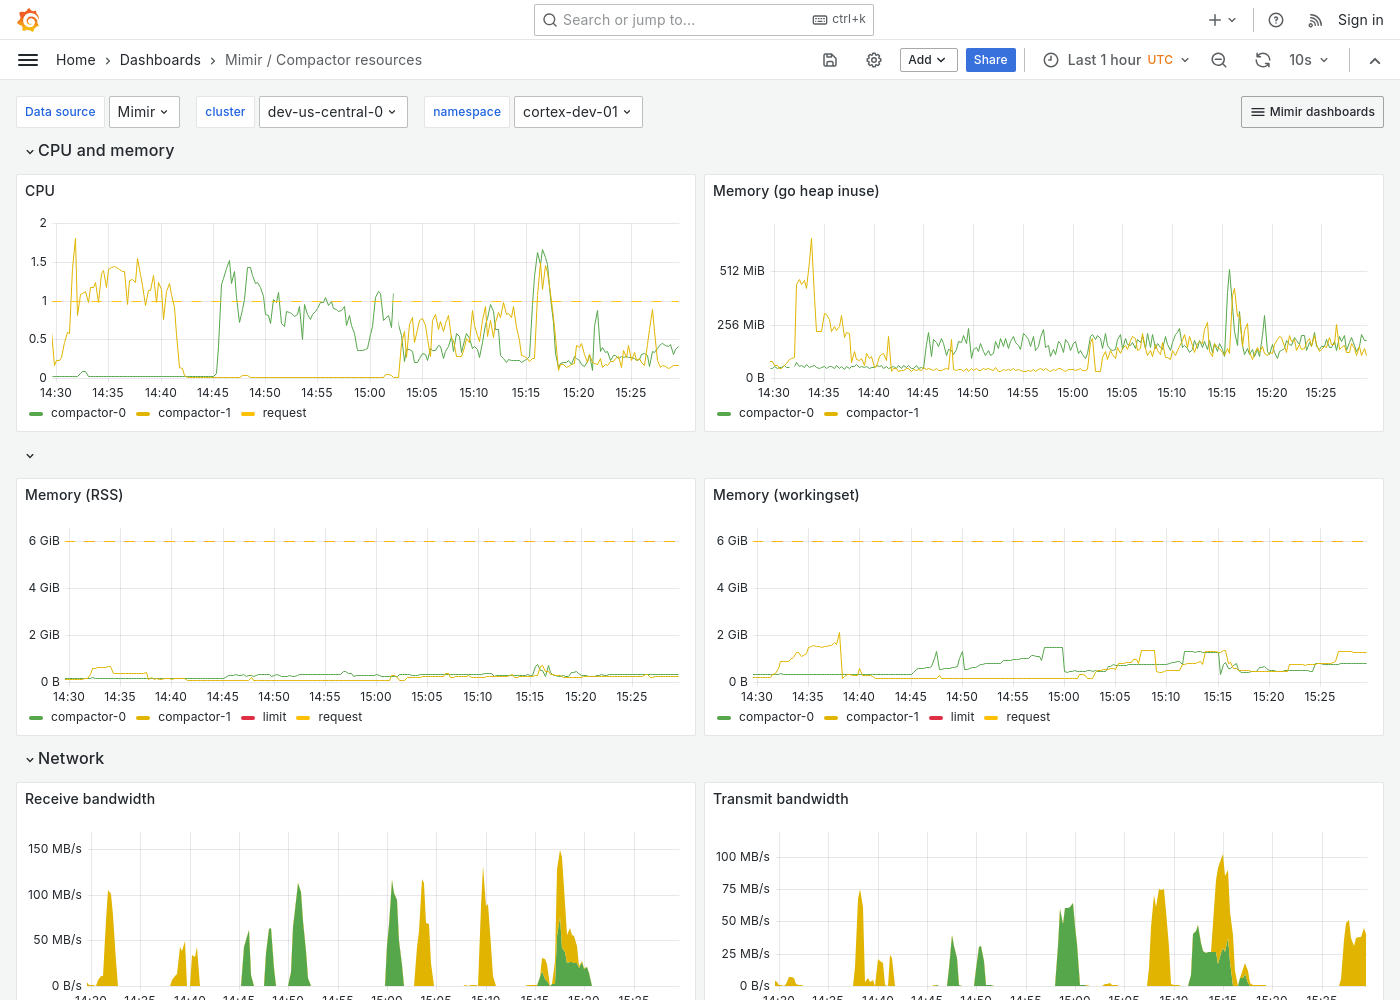
Task: Toggle the compactor-0 series in the CPU legend
Action: (x=88, y=412)
